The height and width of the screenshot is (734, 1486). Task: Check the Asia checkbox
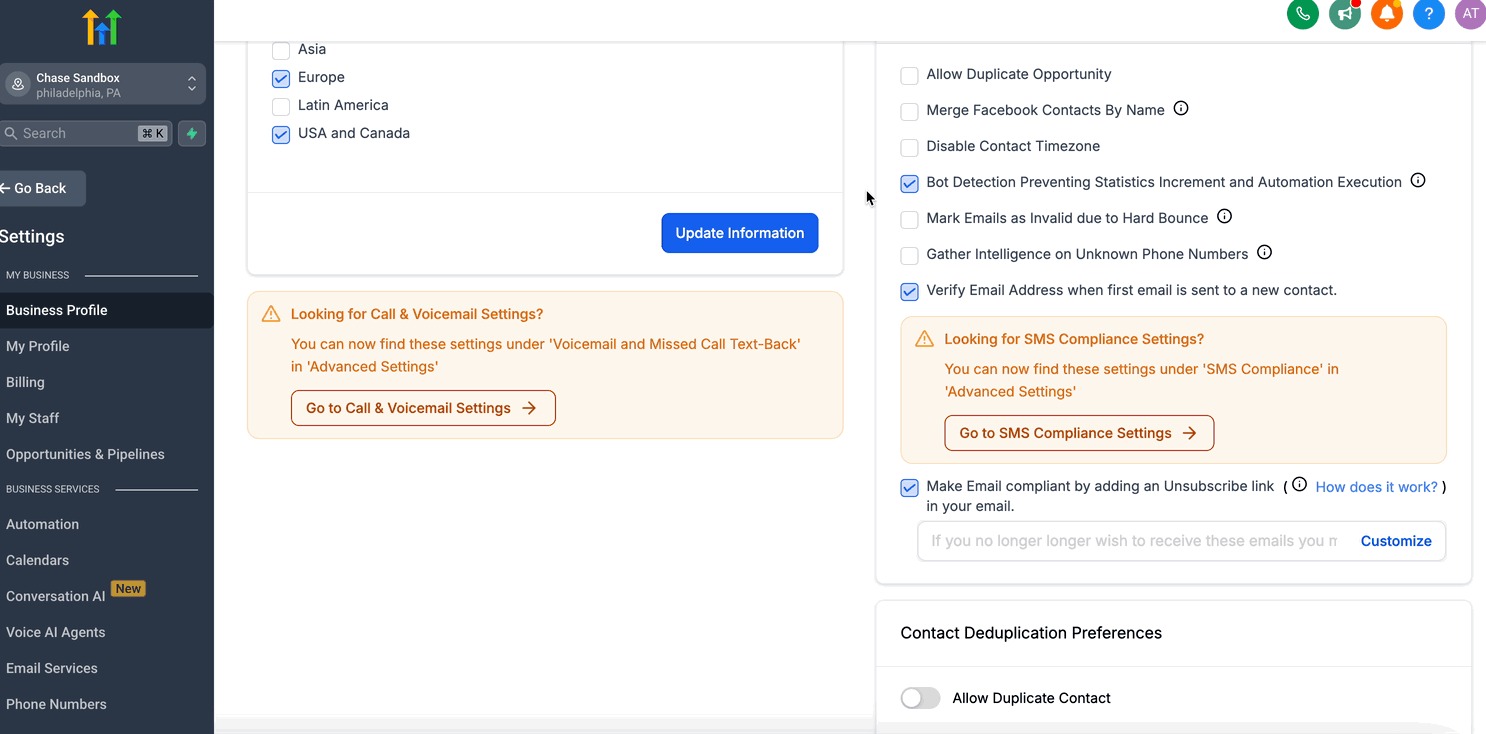pos(281,50)
